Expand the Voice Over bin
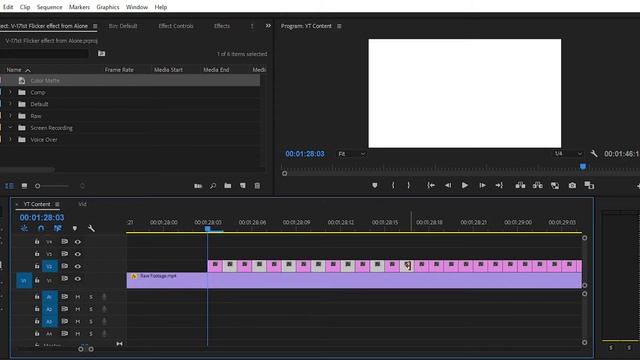640x360 pixels. coord(11,140)
